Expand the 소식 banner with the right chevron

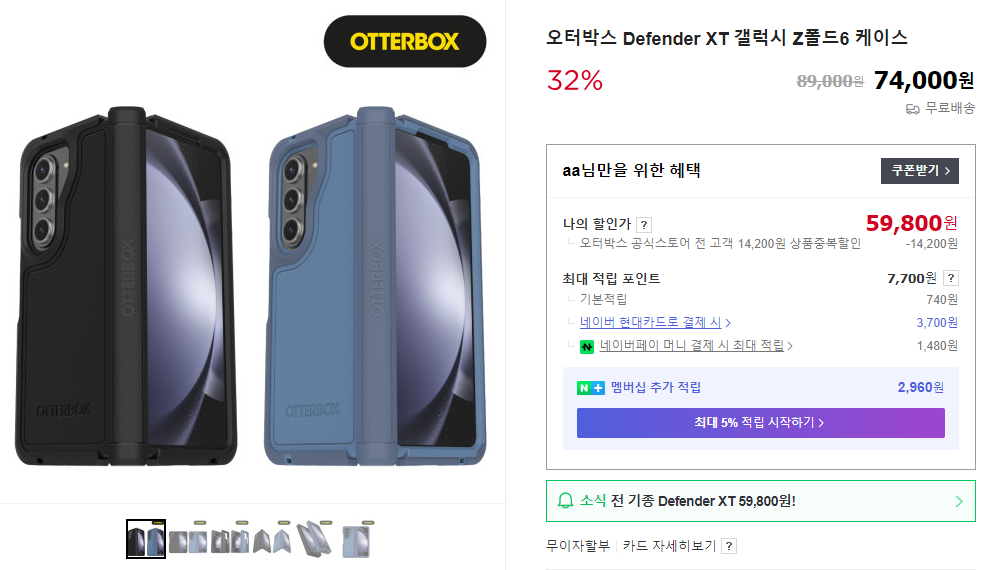point(959,501)
